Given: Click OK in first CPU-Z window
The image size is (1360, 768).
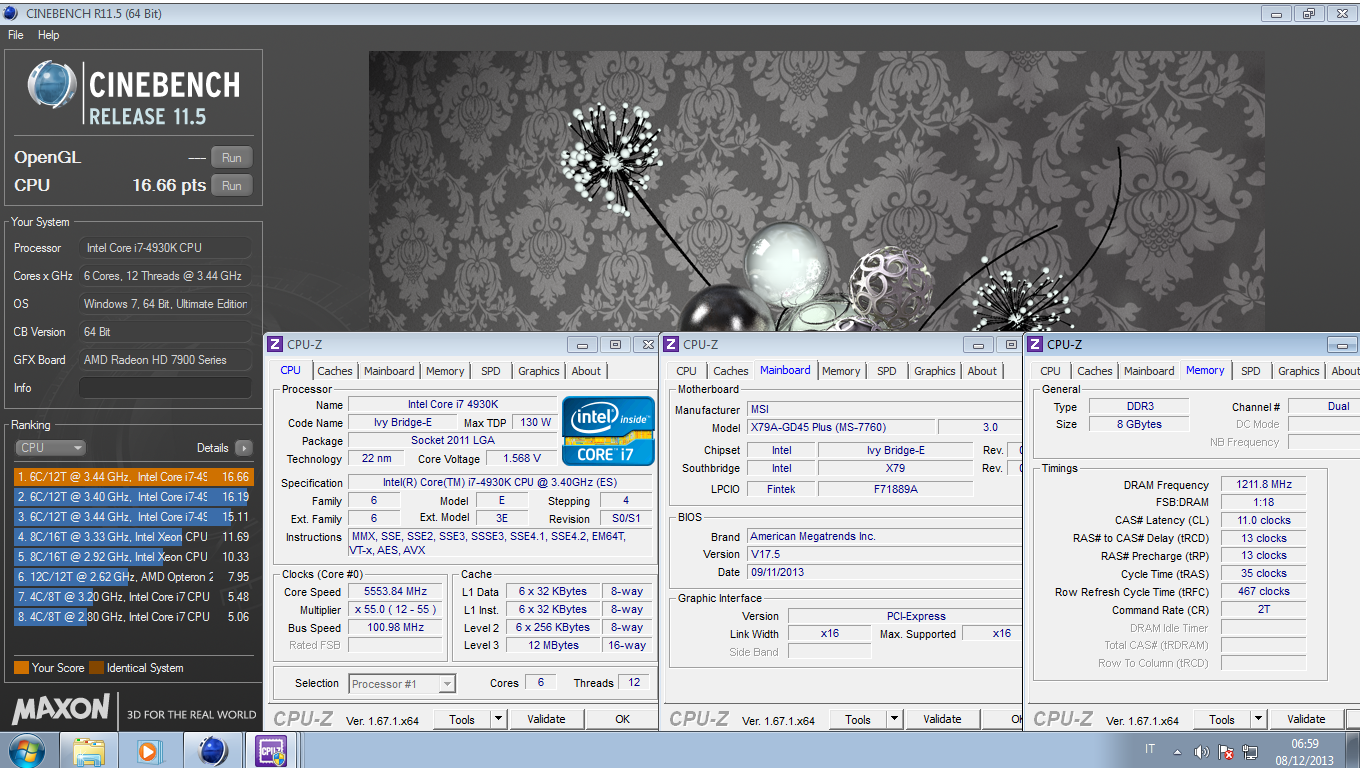Looking at the screenshot, I should point(622,719).
